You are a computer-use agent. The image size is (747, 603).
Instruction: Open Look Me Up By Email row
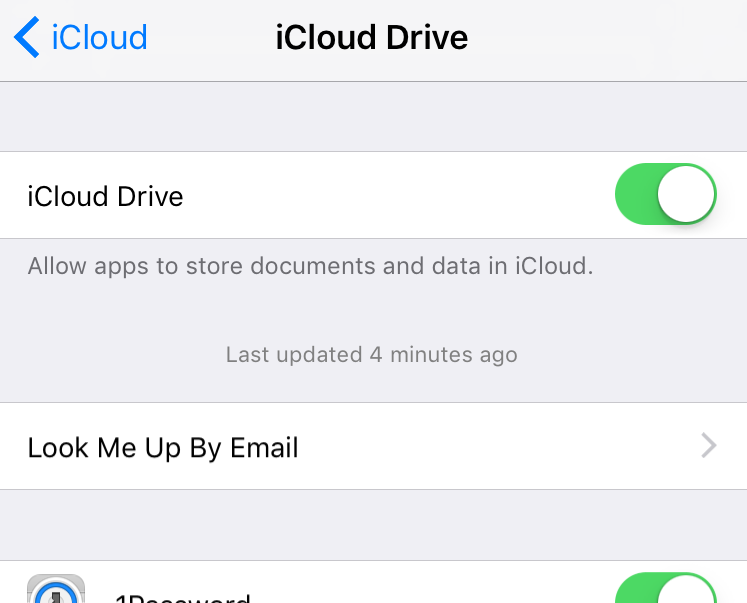(x=374, y=446)
